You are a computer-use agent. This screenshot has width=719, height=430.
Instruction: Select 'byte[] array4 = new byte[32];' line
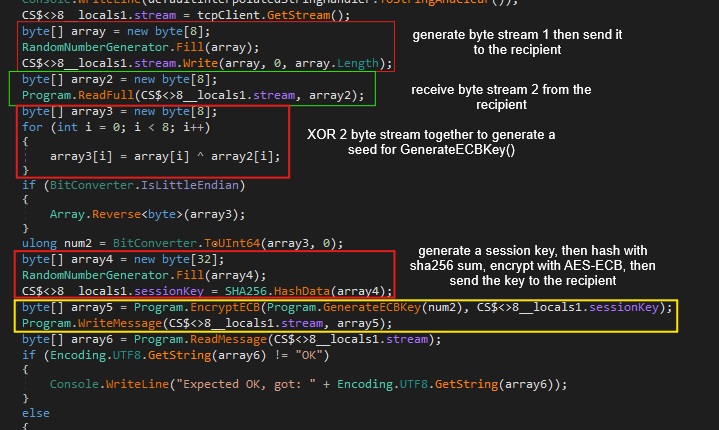coord(123,259)
